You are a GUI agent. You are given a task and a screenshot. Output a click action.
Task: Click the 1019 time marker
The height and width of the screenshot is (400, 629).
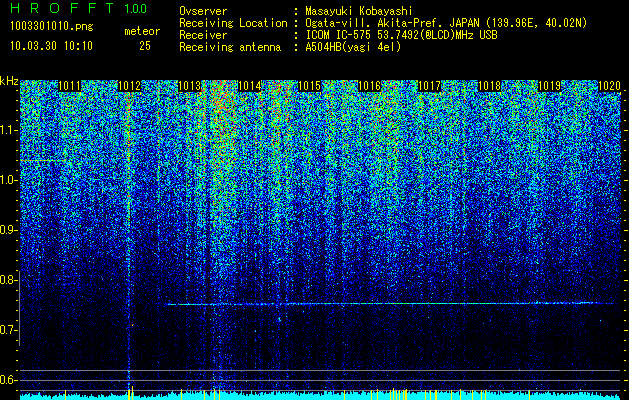coord(550,86)
